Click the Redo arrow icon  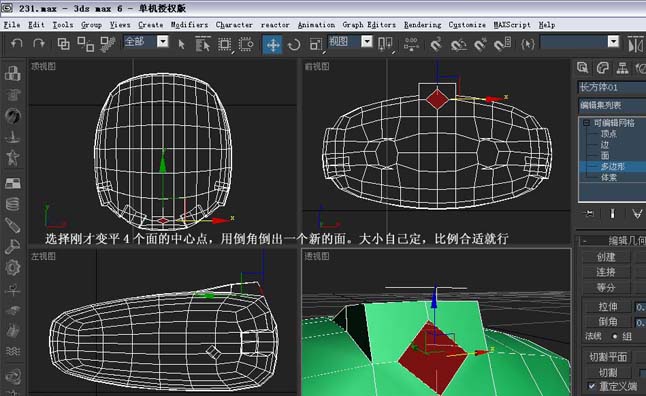pos(39,43)
